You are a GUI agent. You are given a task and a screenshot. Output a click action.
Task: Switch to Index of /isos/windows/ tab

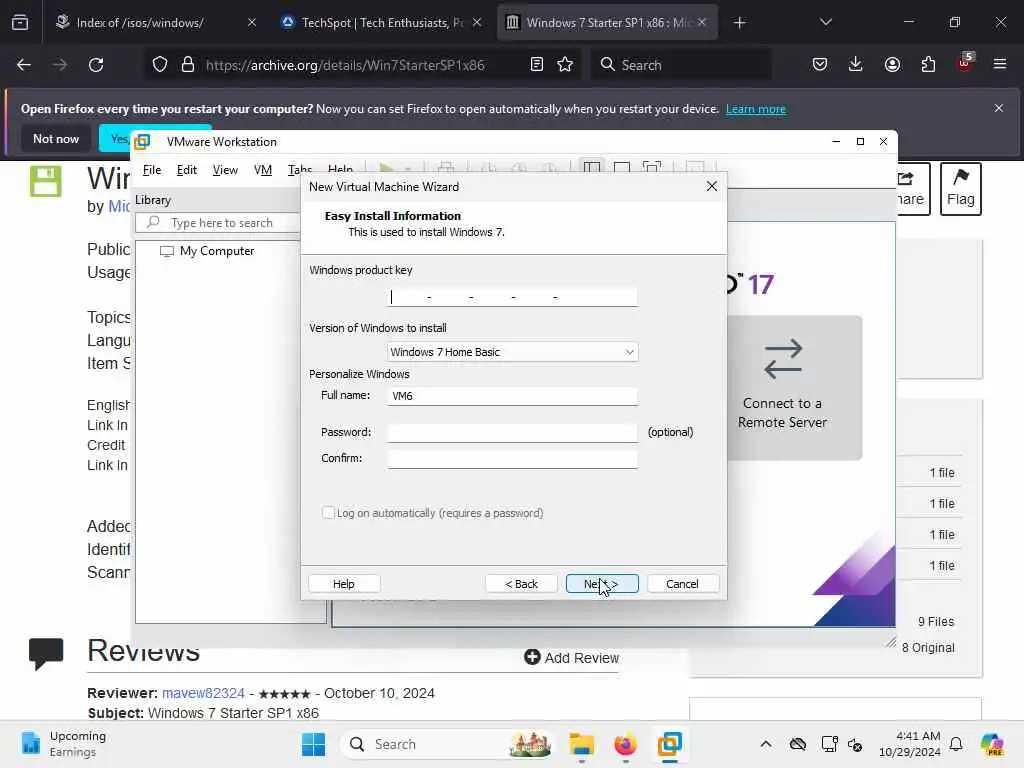pyautogui.click(x=140, y=23)
